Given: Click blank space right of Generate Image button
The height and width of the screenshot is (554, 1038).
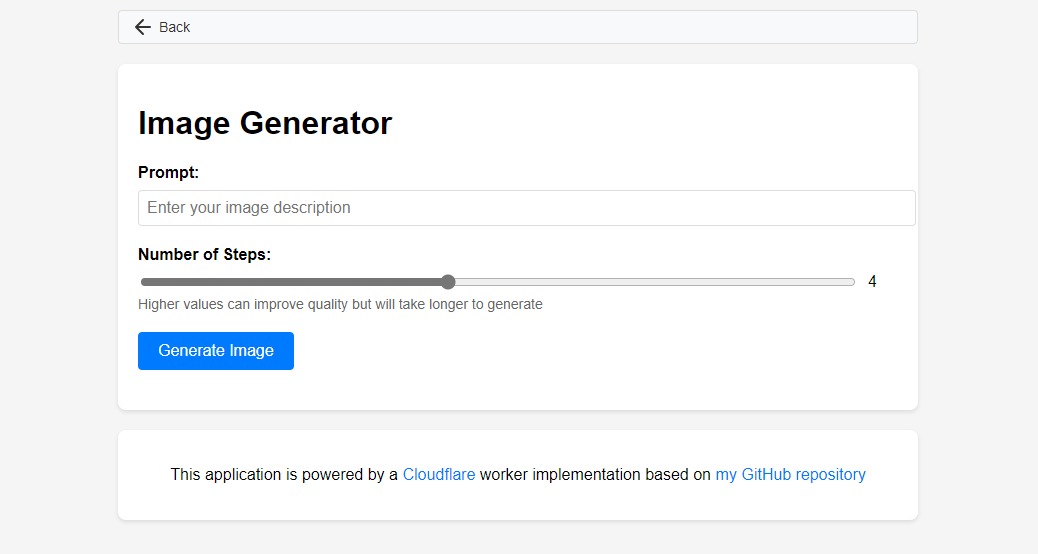Looking at the screenshot, I should (600, 351).
